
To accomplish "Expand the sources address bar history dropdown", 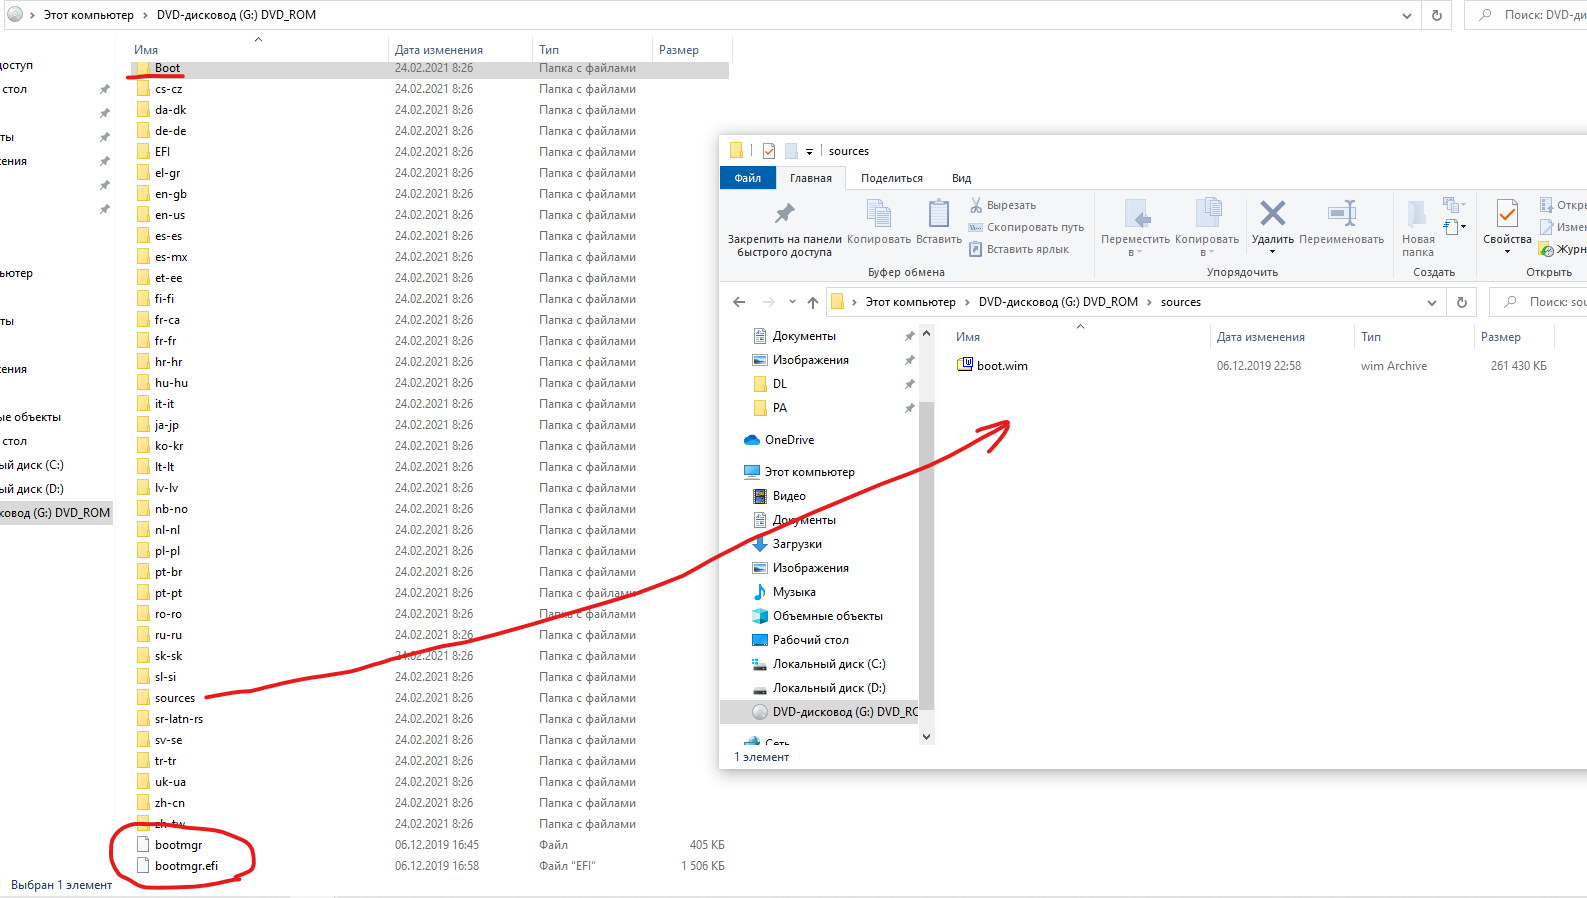I will (x=1432, y=302).
